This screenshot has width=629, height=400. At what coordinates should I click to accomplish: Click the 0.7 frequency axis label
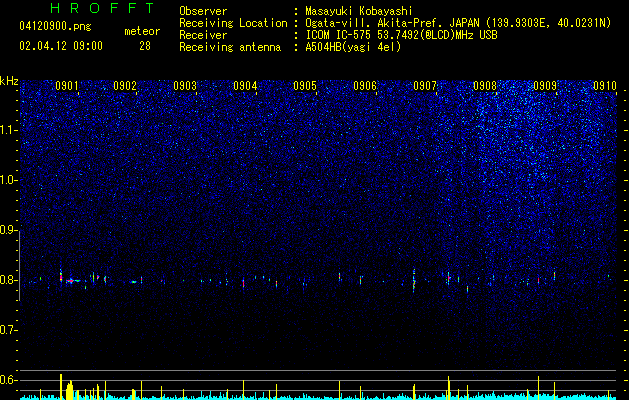[x=9, y=330]
